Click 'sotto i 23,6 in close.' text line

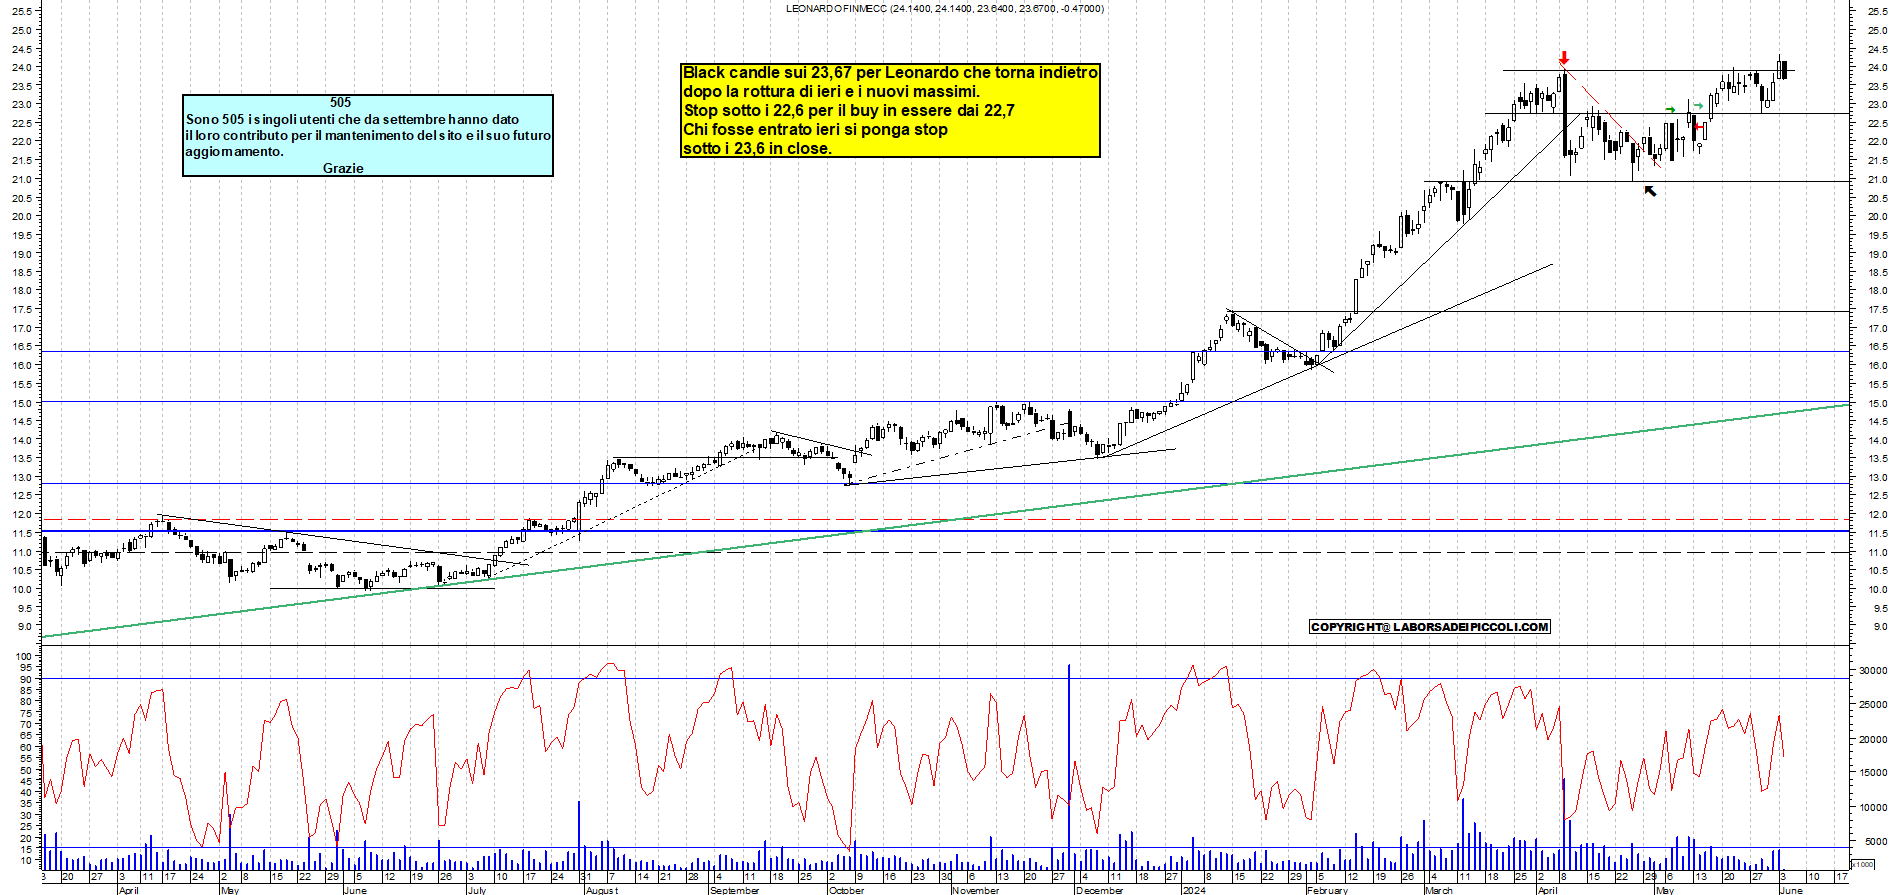pos(757,148)
